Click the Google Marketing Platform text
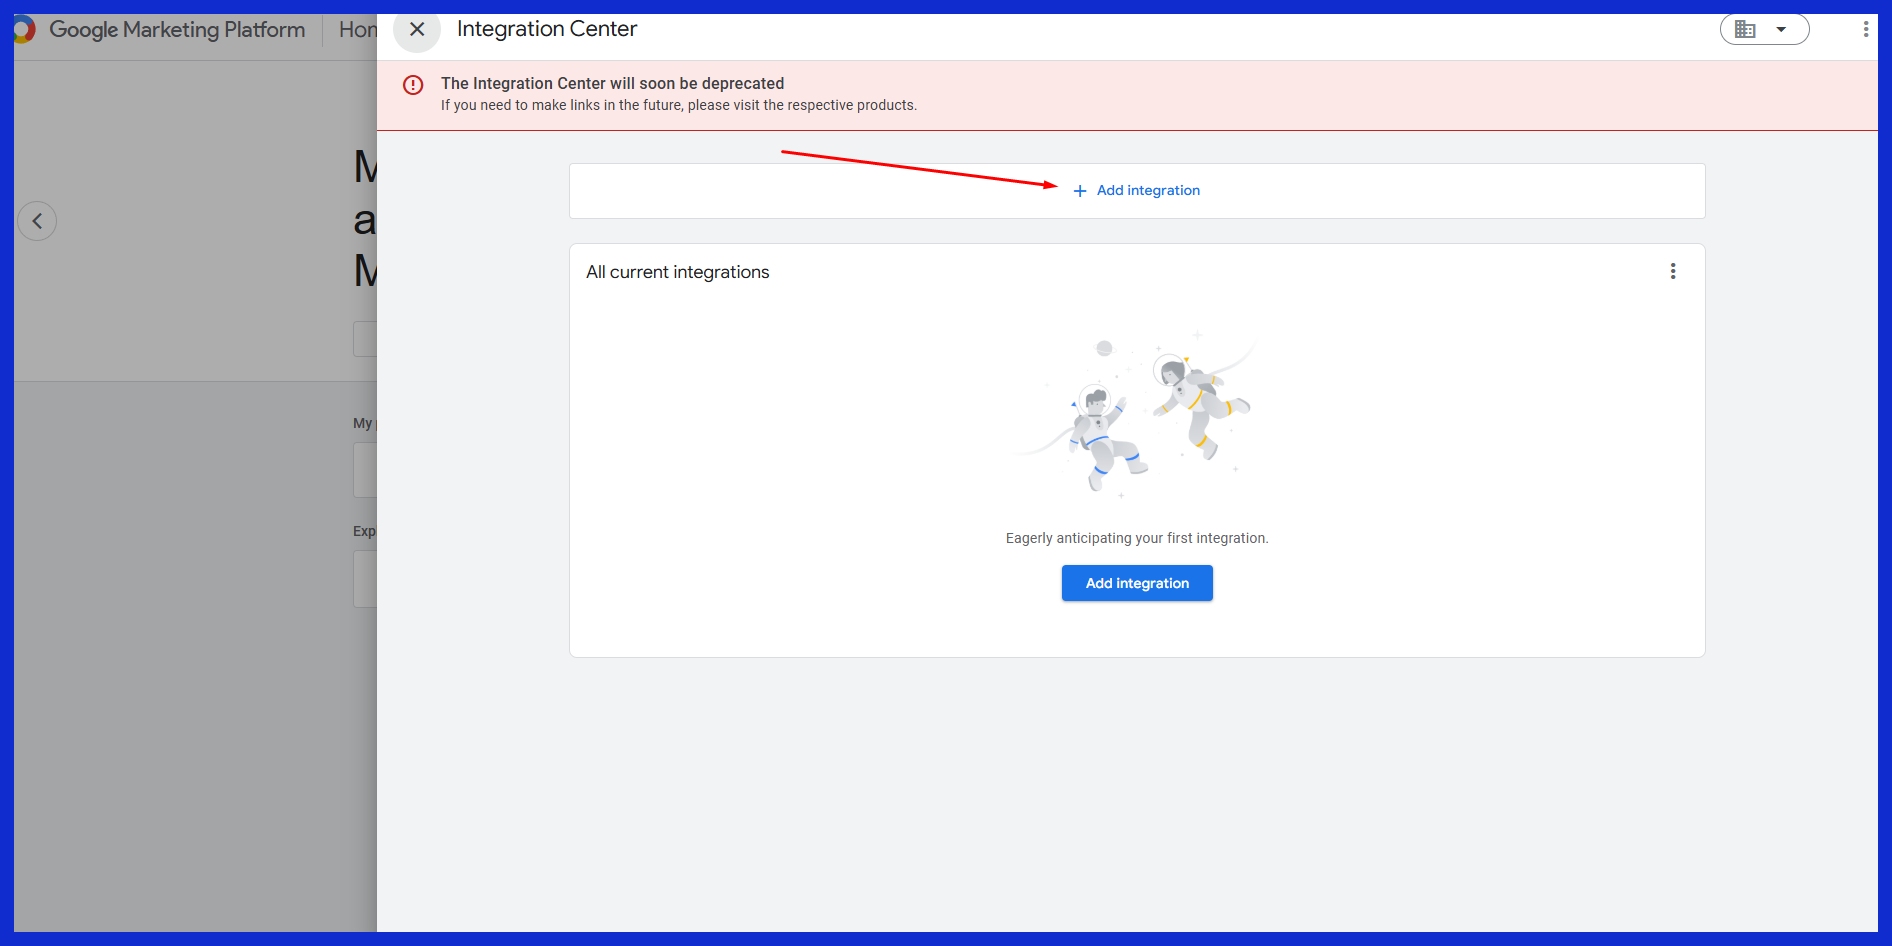 point(177,29)
